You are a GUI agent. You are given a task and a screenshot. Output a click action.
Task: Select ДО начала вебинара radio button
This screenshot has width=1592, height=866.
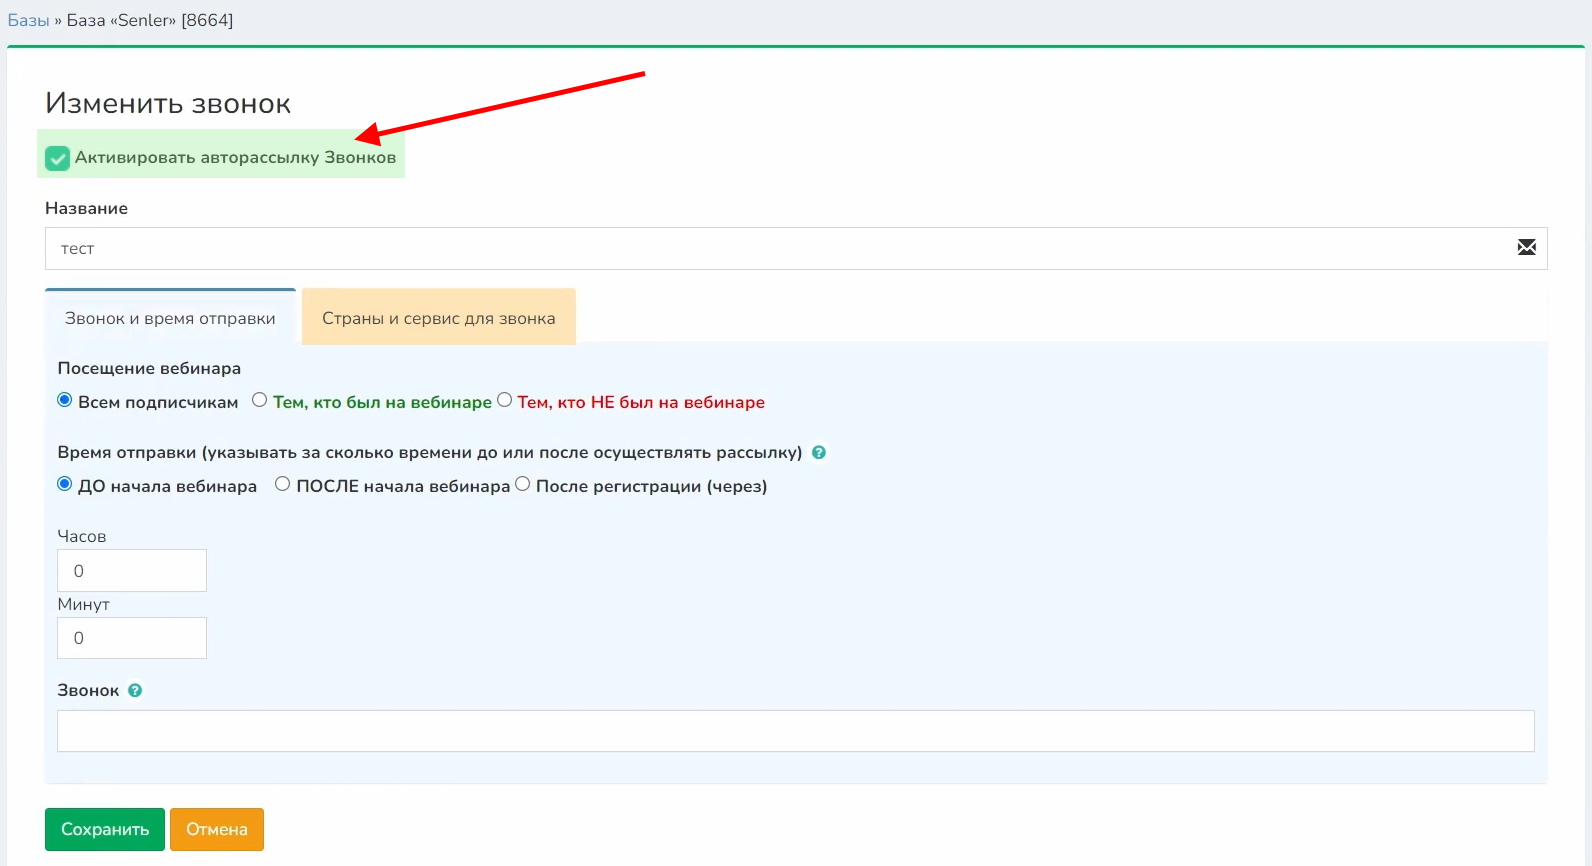[x=65, y=484]
